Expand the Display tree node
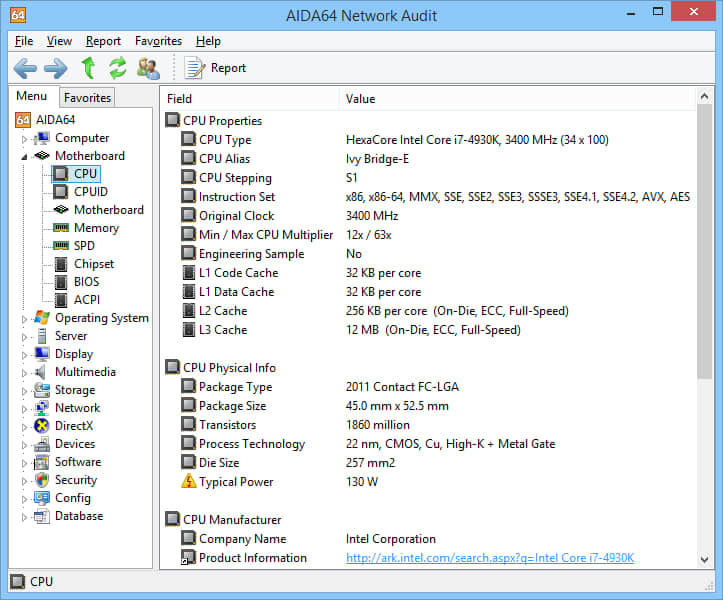 pos(24,355)
